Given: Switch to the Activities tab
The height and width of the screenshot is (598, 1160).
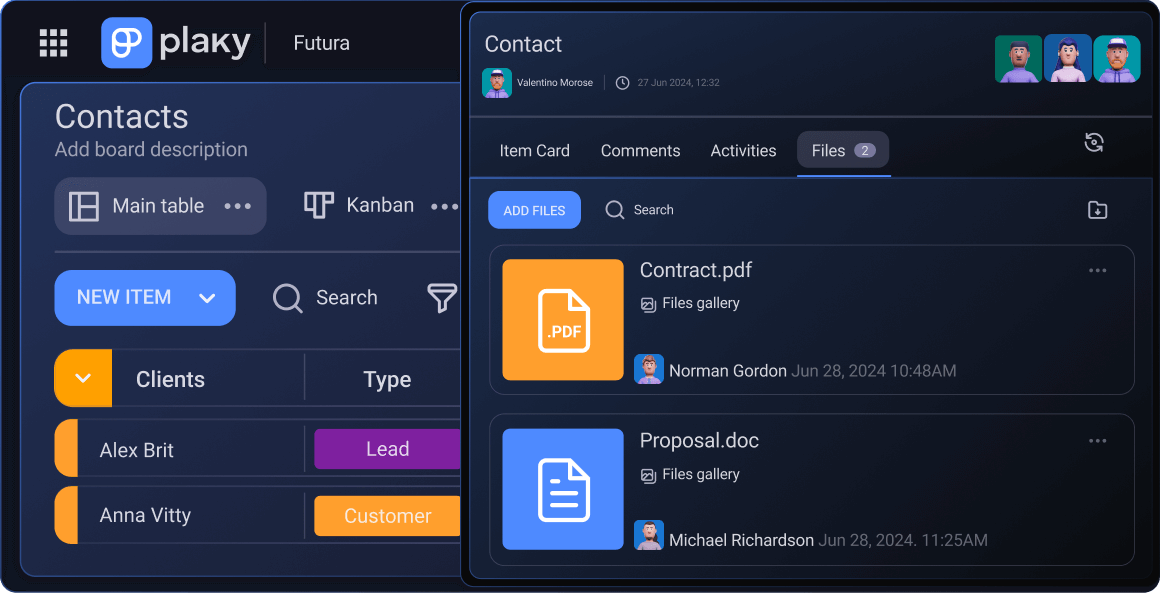Looking at the screenshot, I should tap(742, 150).
